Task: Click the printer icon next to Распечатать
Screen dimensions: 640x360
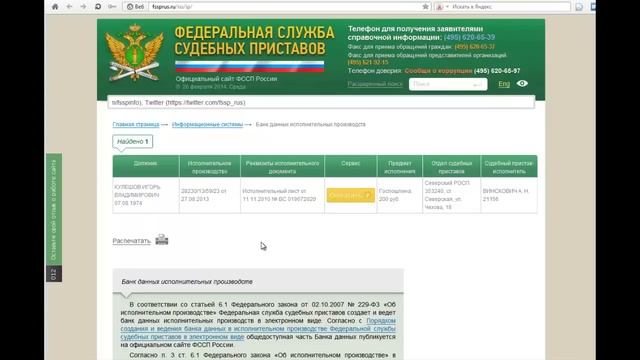Action: (162, 239)
